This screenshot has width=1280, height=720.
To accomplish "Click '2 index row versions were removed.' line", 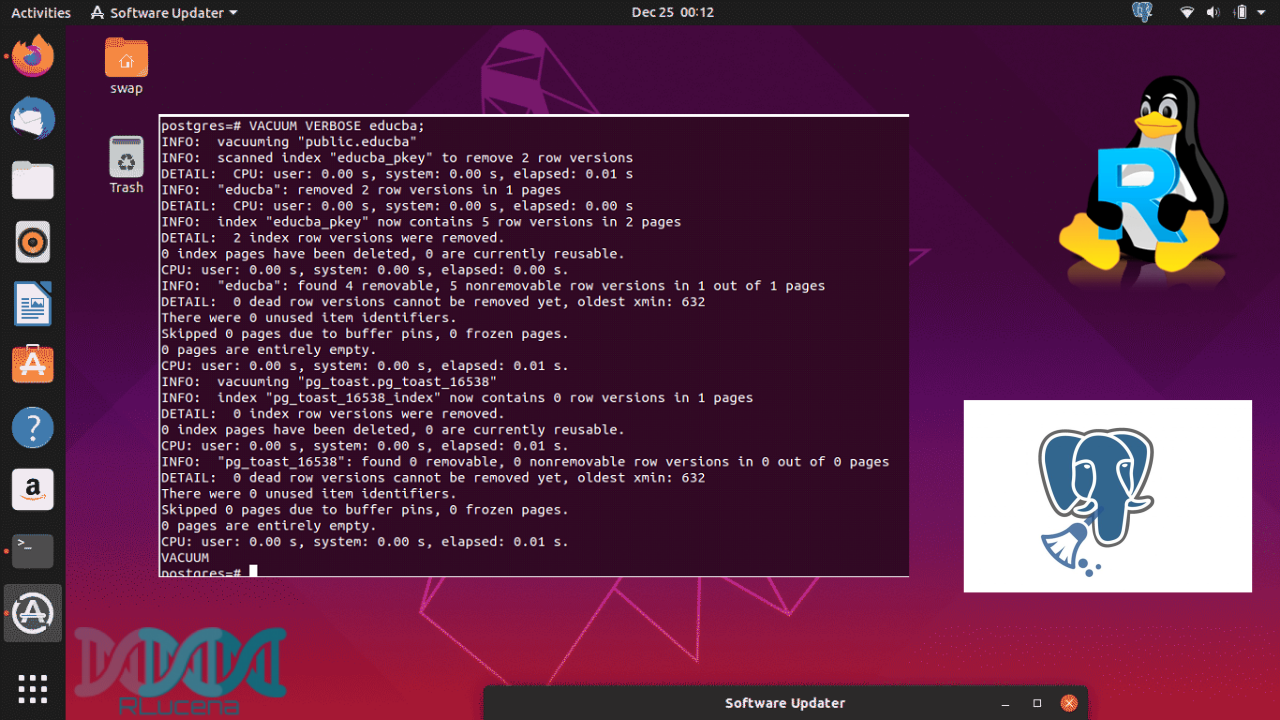I will [333, 238].
